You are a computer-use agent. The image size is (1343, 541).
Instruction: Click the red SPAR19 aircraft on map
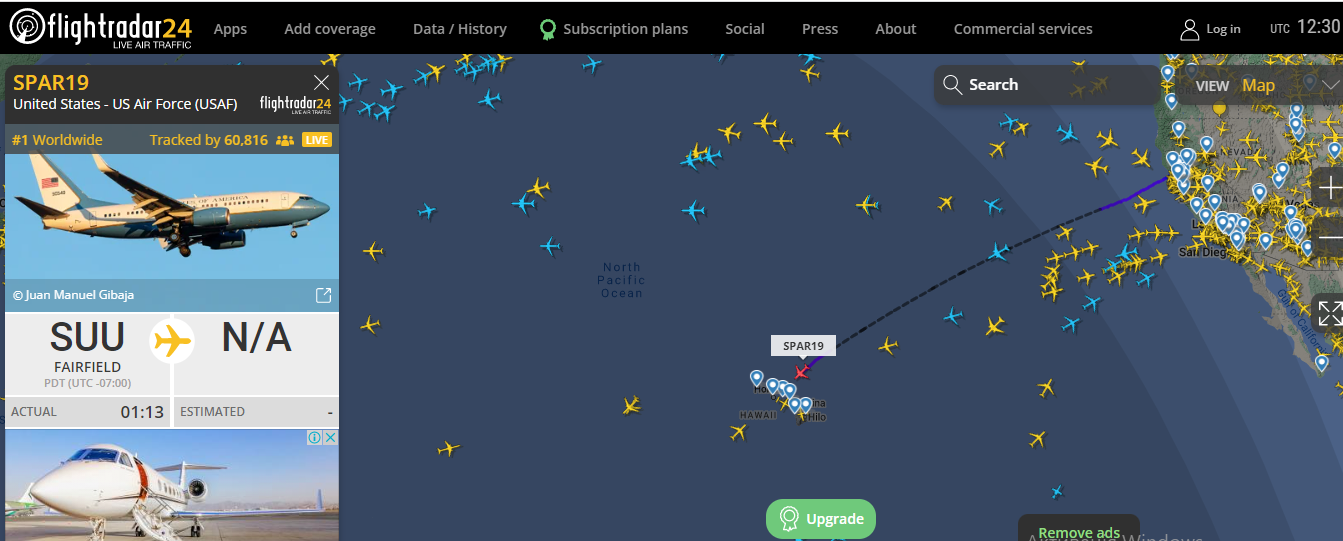pos(802,371)
